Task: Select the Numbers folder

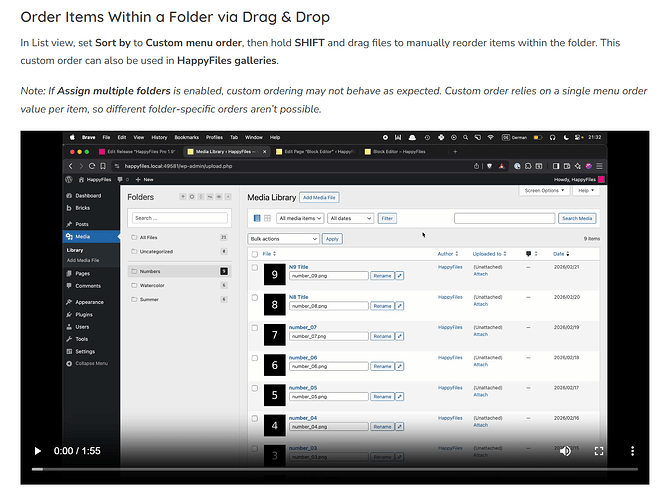Action: click(x=179, y=271)
